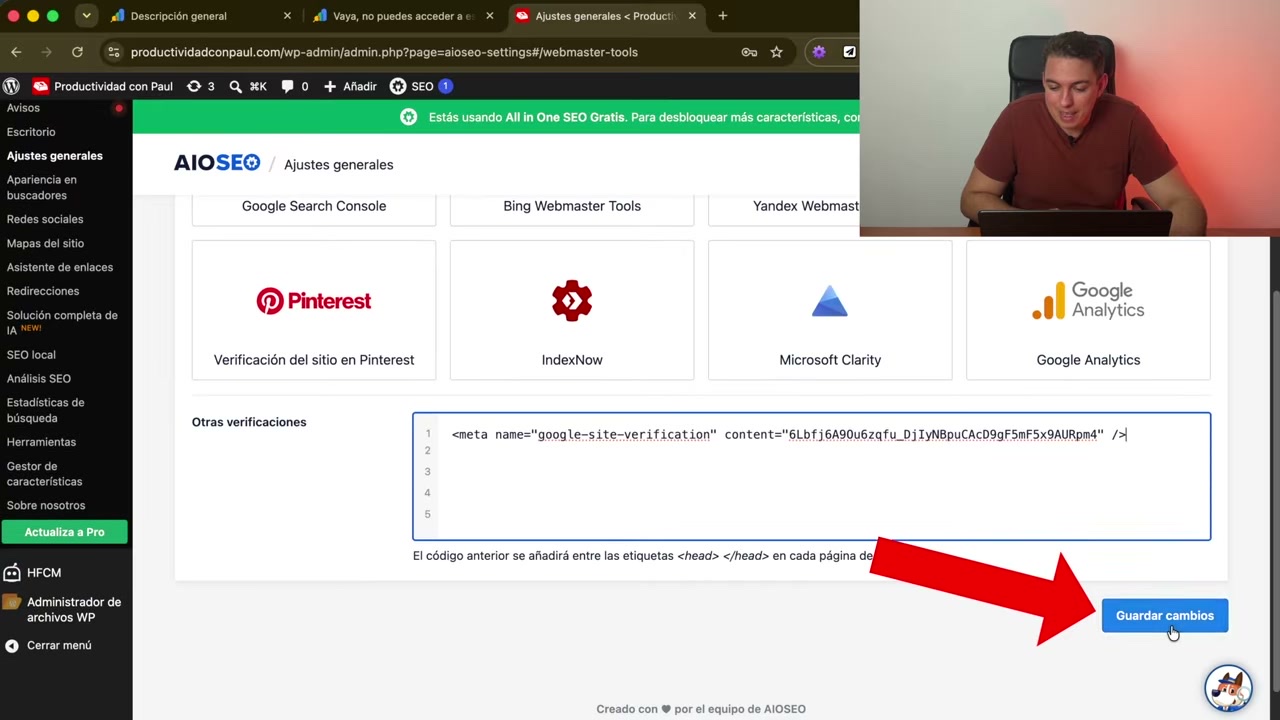Collapse the sidebar with Cerrar menú
Viewport: 1280px width, 720px height.
click(49, 646)
